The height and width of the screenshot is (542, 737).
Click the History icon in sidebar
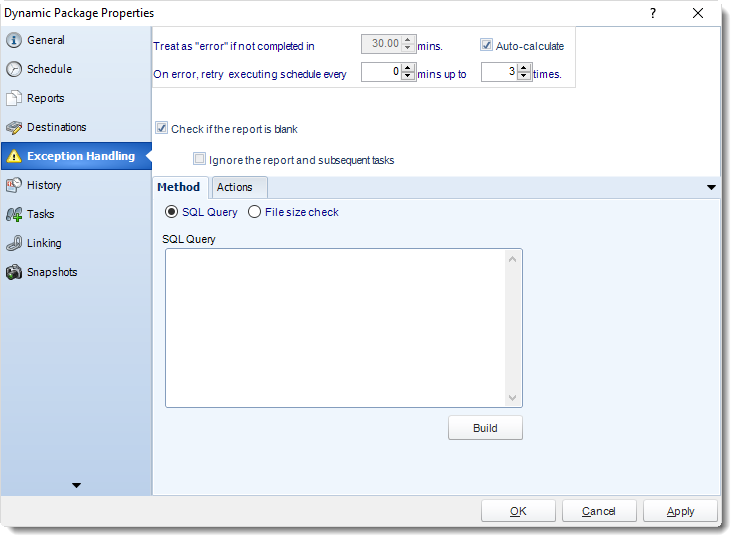pos(14,185)
